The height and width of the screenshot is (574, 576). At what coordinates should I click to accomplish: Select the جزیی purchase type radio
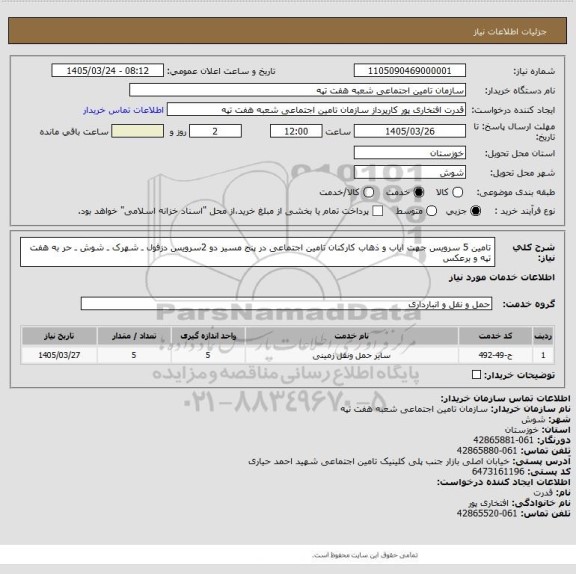(475, 211)
